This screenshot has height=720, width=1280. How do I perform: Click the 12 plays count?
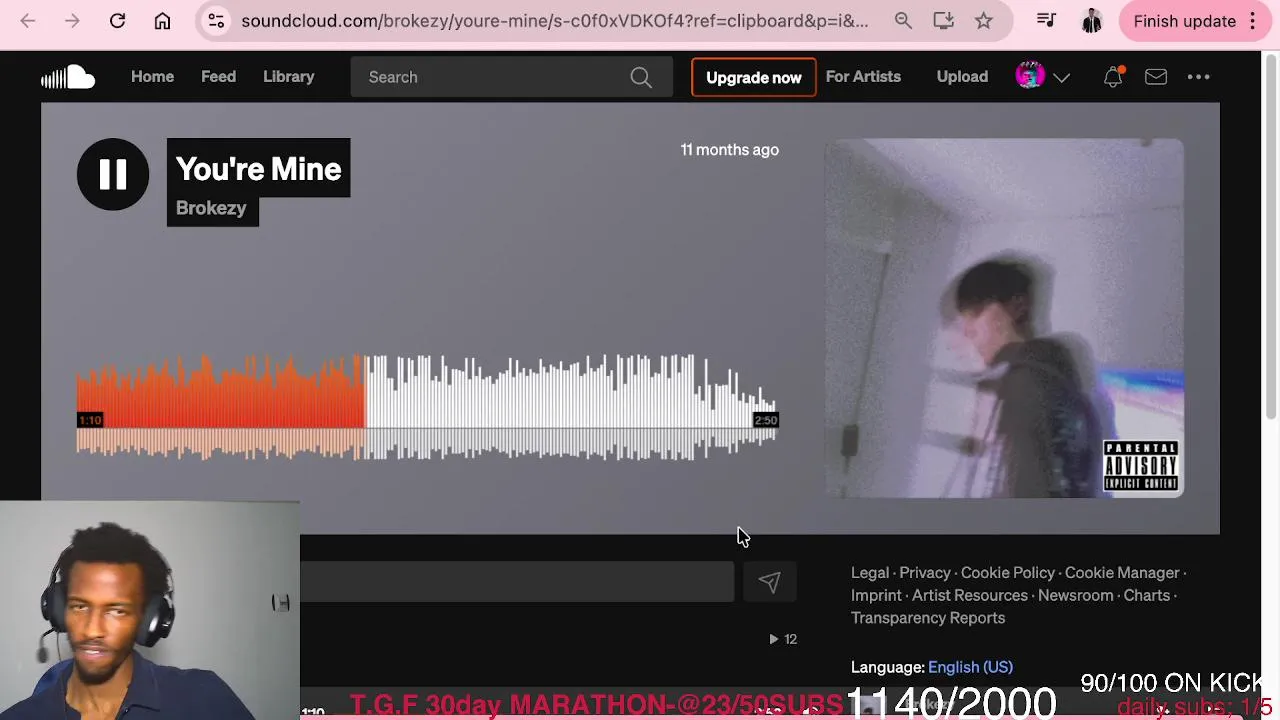783,639
